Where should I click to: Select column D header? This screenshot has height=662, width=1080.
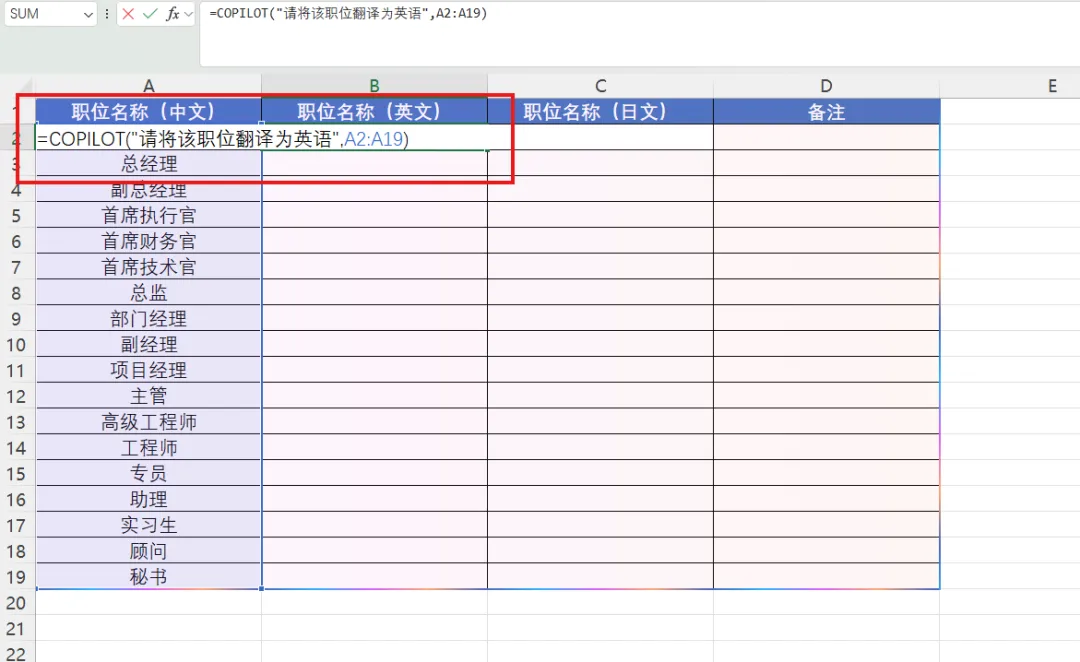click(x=827, y=85)
